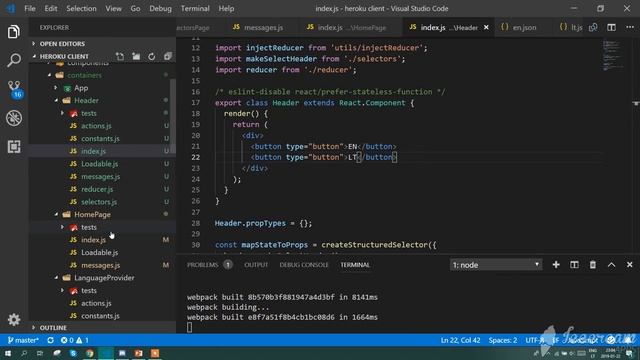640x360 pixels.
Task: Open Windows Start menu
Action: pyautogui.click(x=8, y=353)
